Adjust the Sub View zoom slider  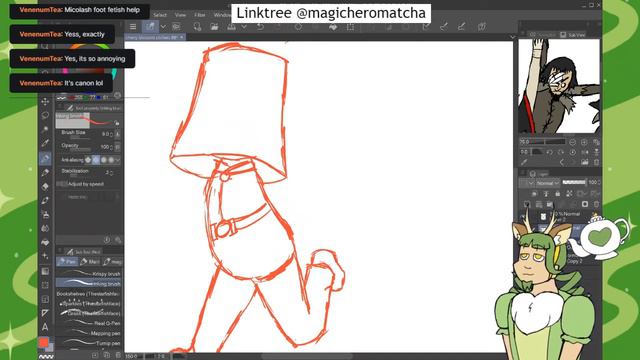tap(549, 142)
